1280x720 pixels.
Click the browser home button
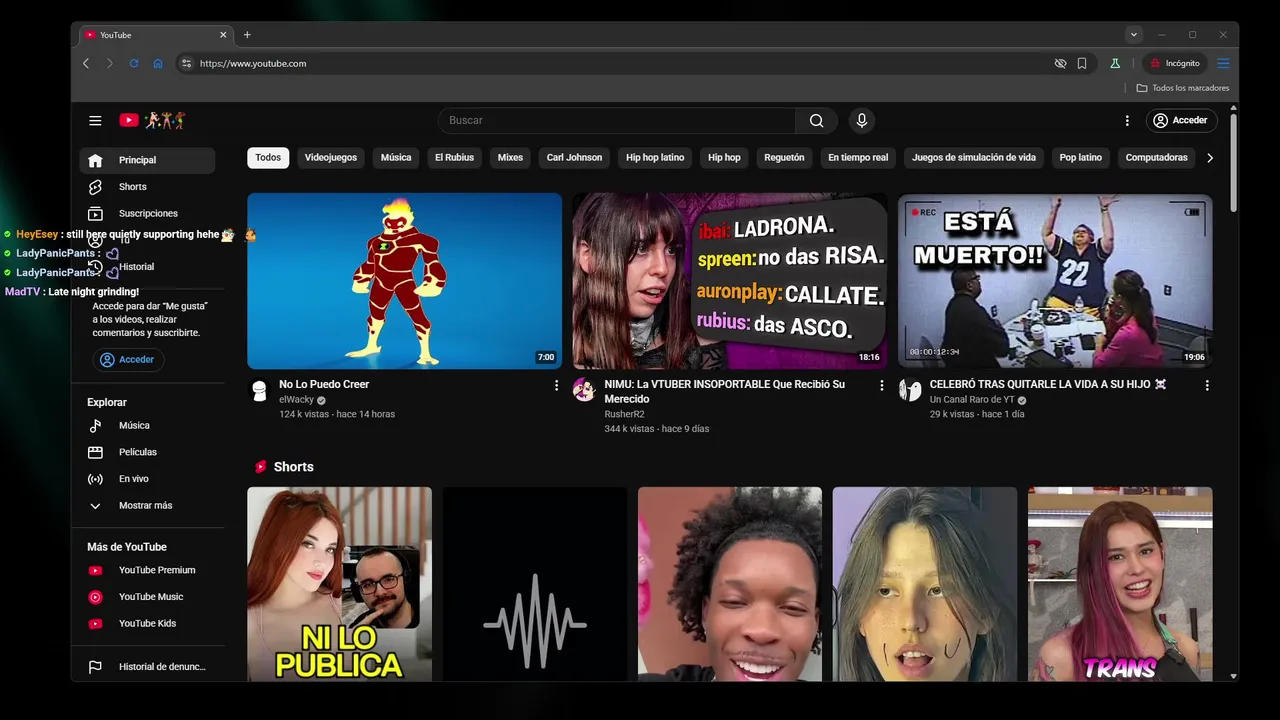coord(158,63)
